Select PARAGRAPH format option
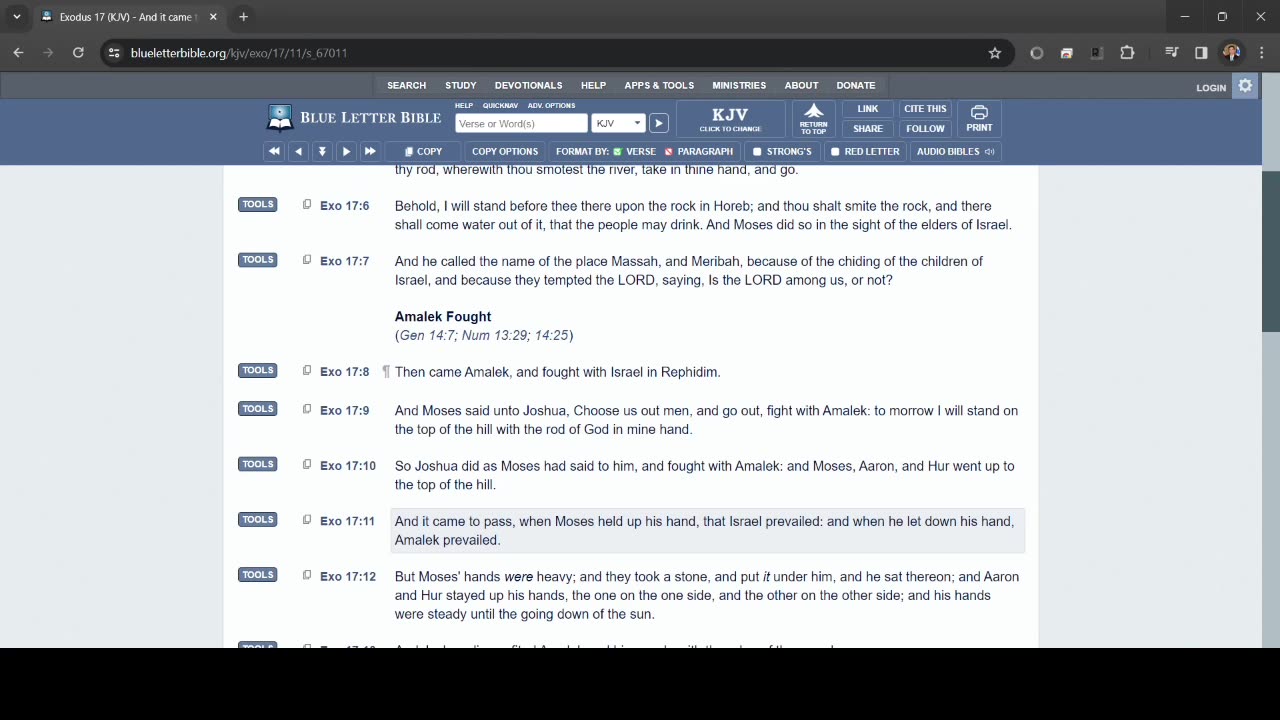The height and width of the screenshot is (720, 1280). click(698, 151)
